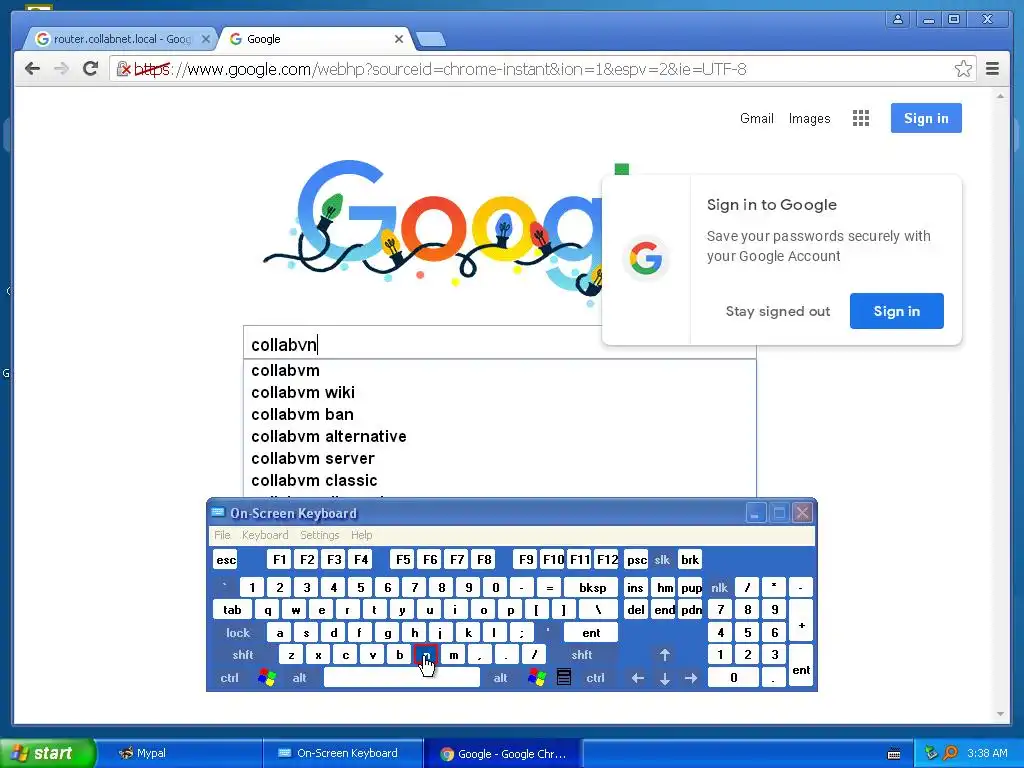This screenshot has width=1024, height=768.
Task: Click the del key
Action: 635,610
